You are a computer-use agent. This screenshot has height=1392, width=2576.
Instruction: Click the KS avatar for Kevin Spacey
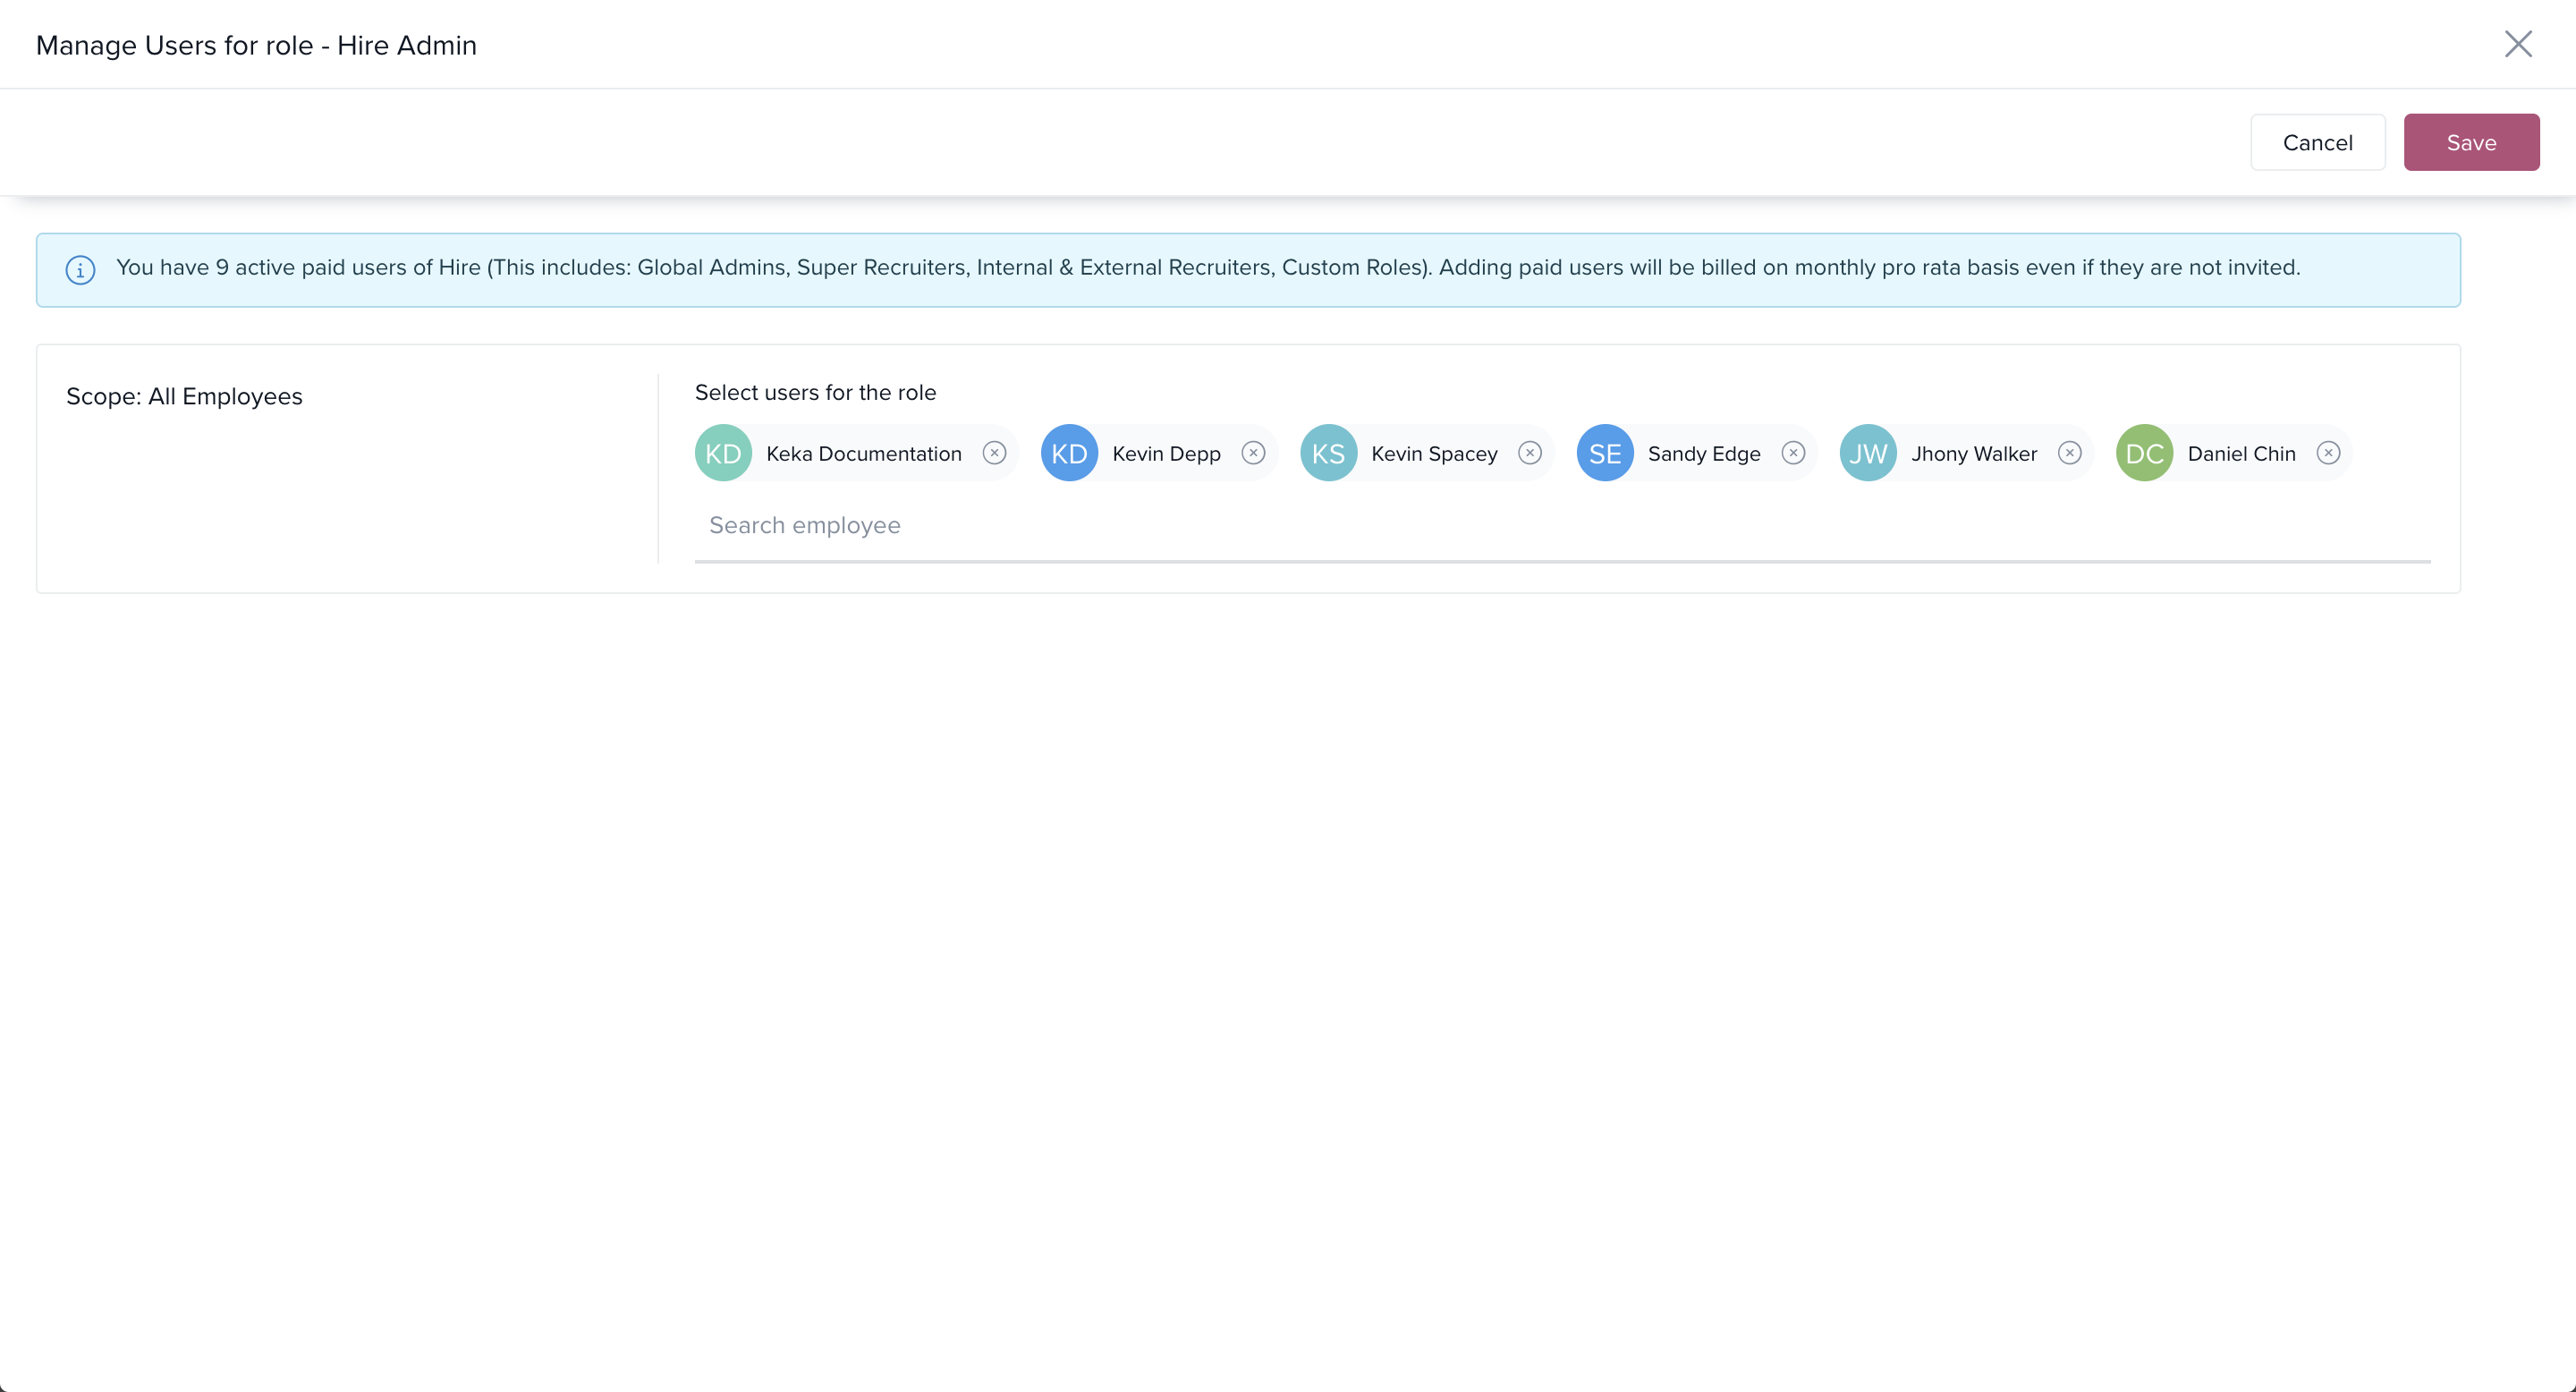(x=1328, y=453)
